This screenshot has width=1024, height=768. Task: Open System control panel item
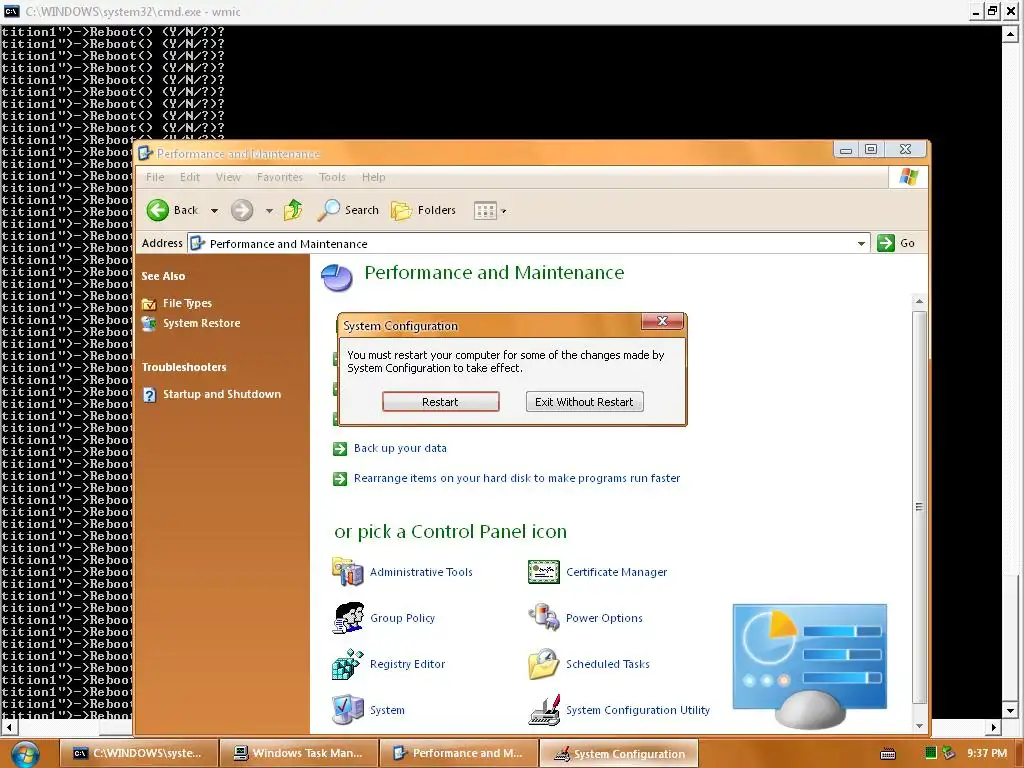coord(387,710)
